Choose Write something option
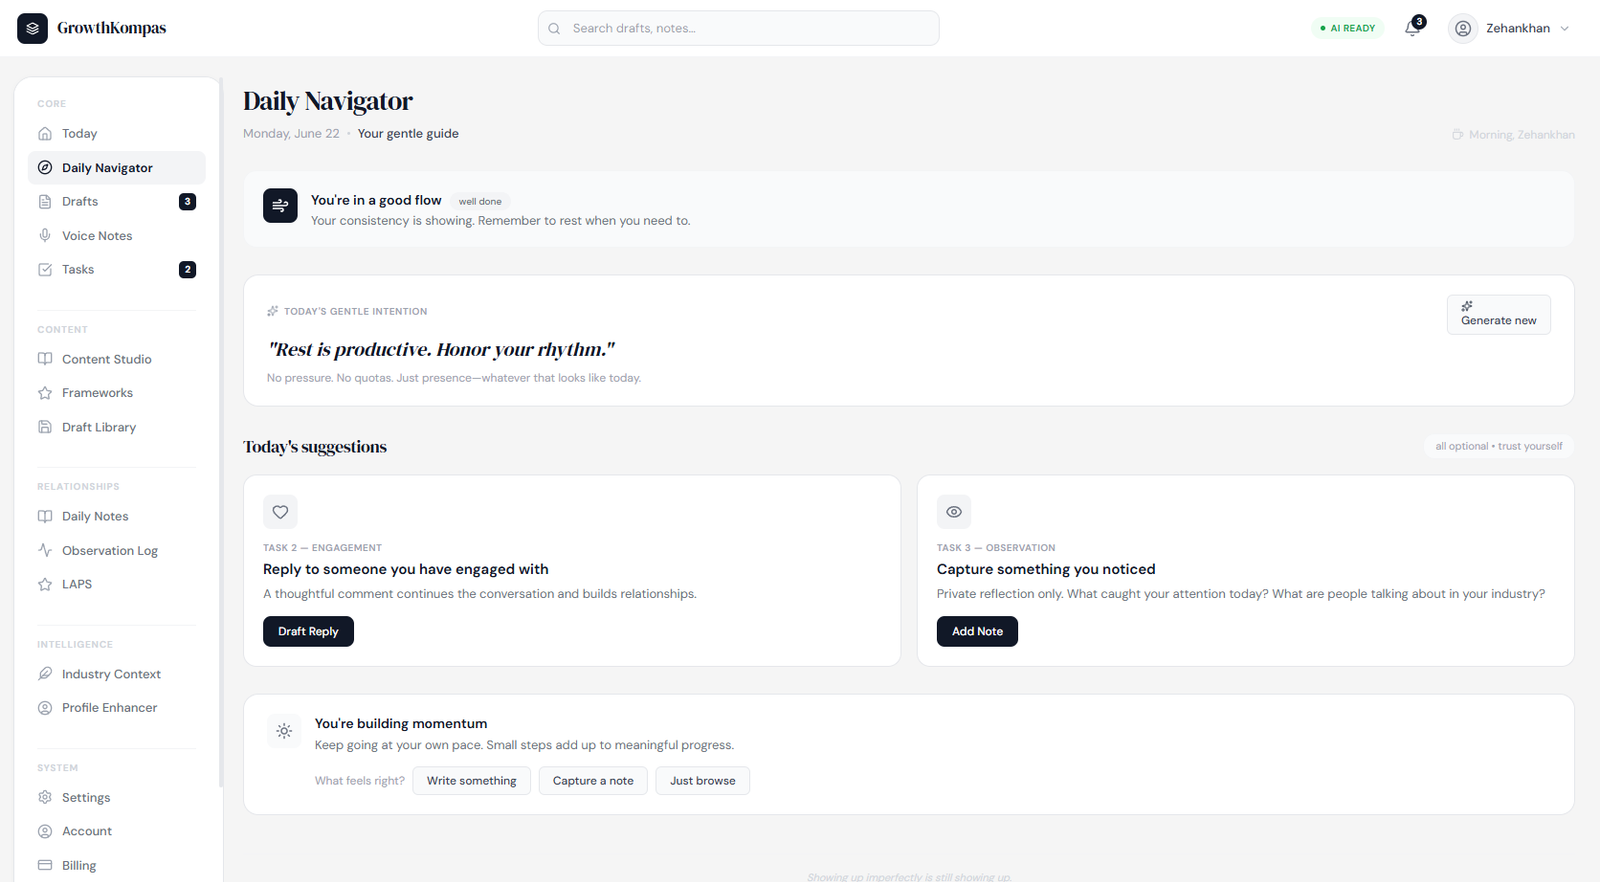The image size is (1600, 882). click(x=471, y=781)
